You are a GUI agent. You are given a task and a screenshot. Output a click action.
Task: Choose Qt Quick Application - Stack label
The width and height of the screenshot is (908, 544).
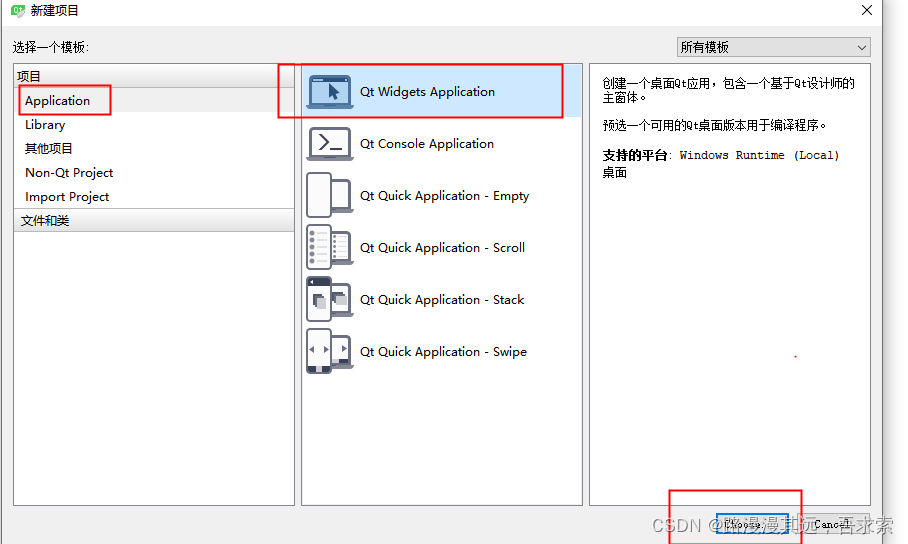(x=442, y=300)
